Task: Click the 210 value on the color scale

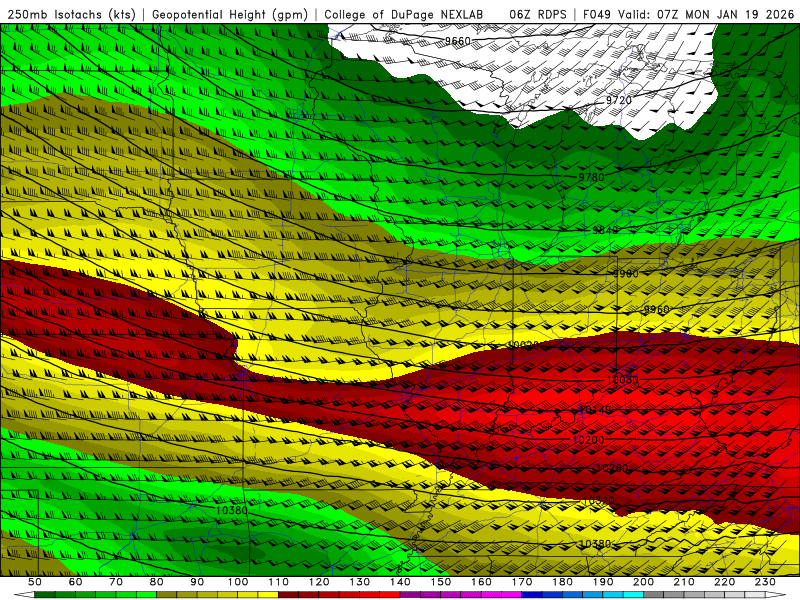Action: pyautogui.click(x=684, y=582)
